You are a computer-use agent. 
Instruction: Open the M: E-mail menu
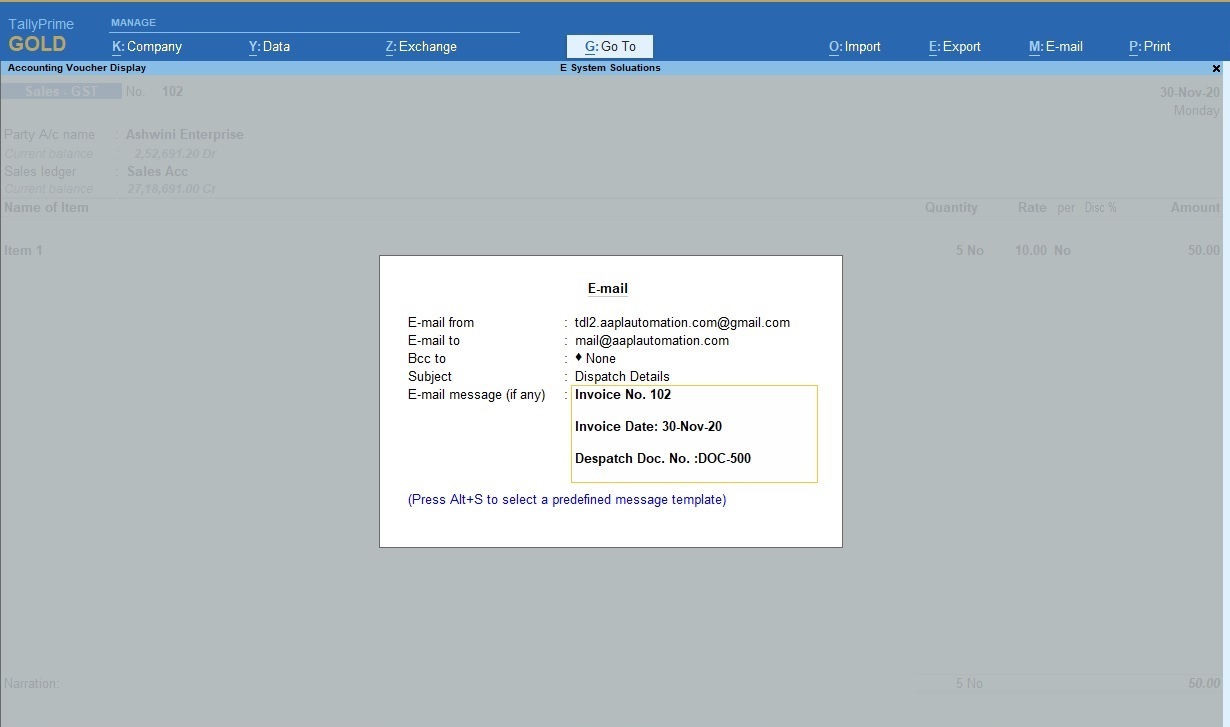tap(1055, 46)
